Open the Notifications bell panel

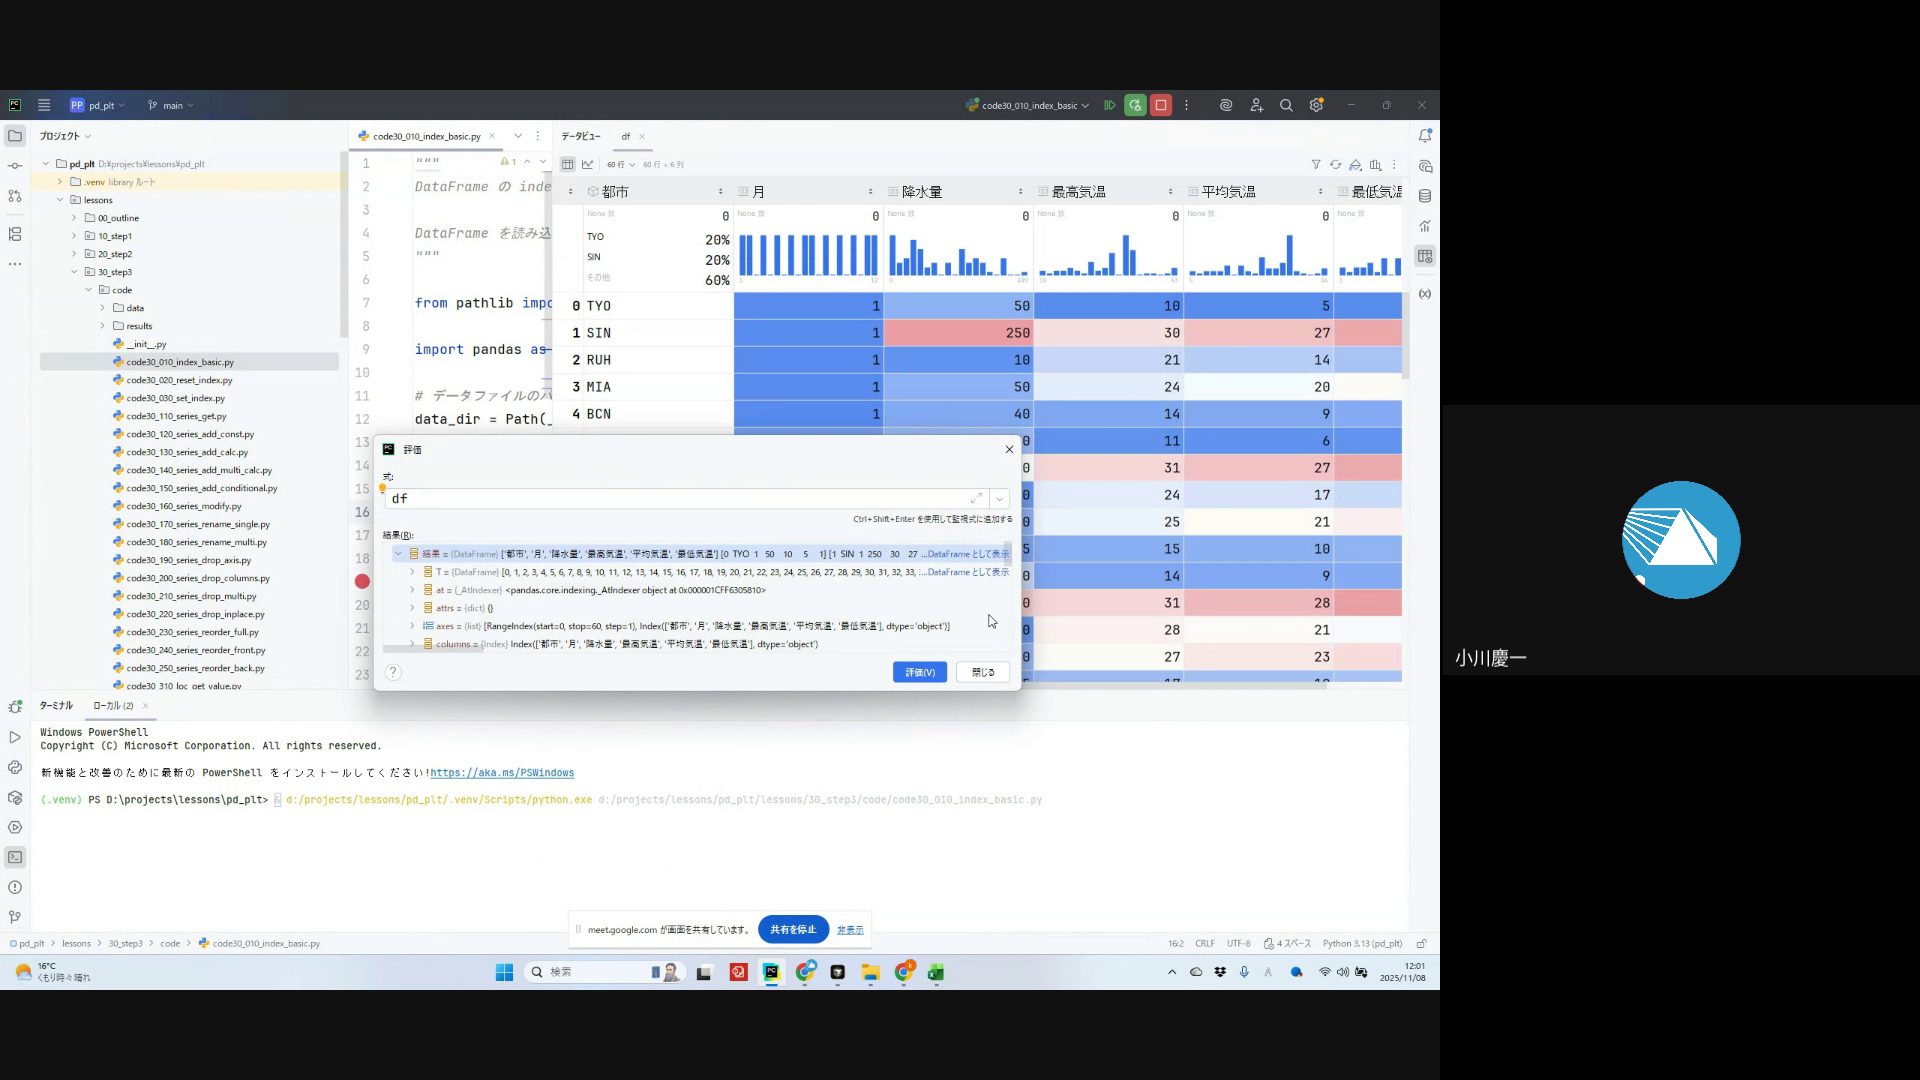[x=1425, y=136]
